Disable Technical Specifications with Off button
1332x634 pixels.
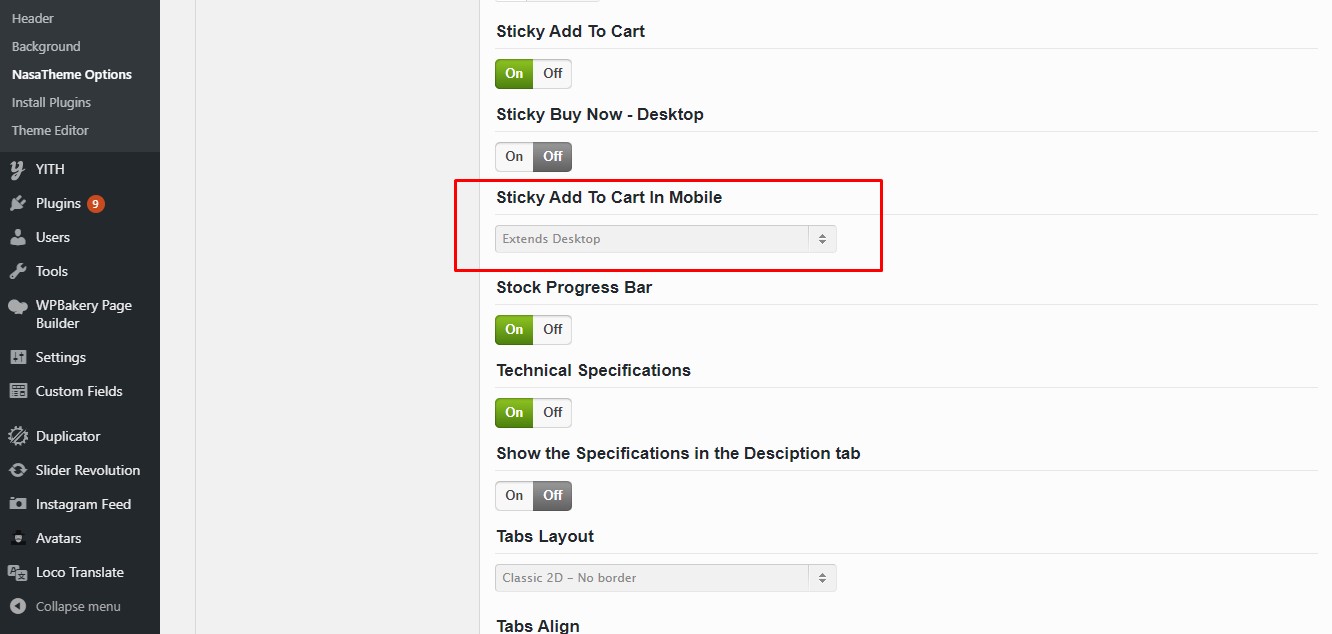[x=552, y=412]
